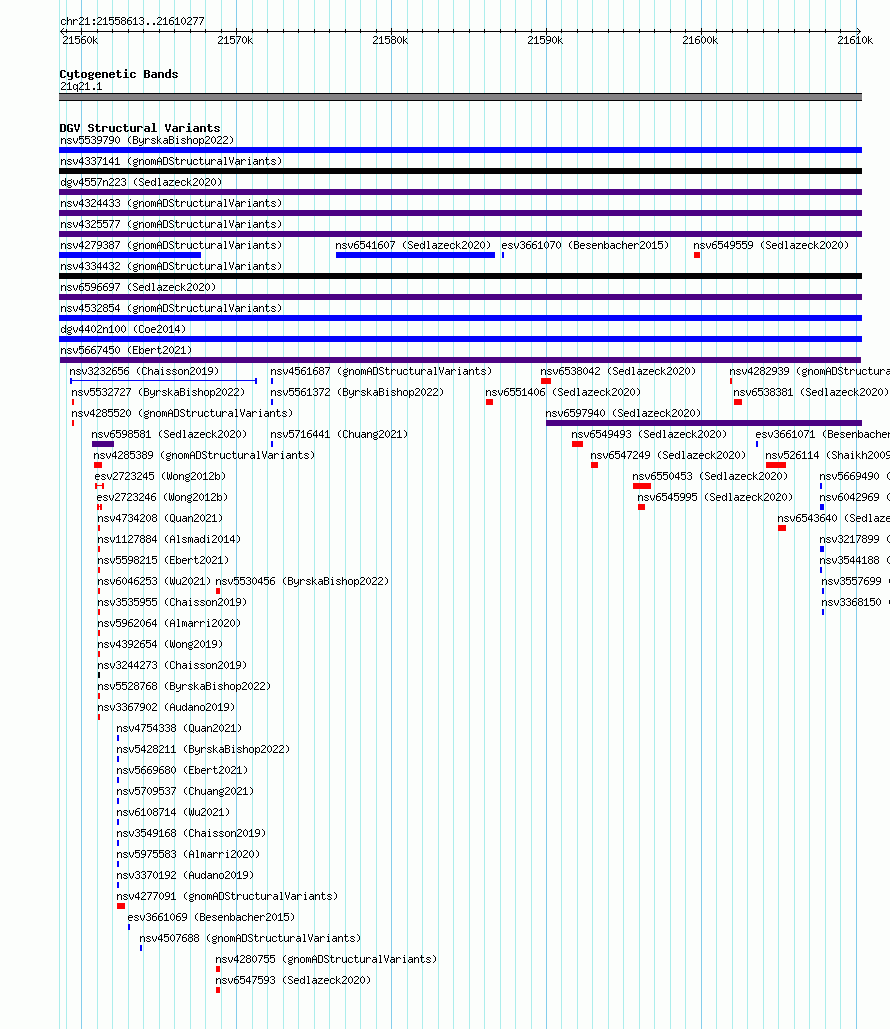Click the red nsv6538042 marker
The image size is (890, 1029).
point(546,381)
